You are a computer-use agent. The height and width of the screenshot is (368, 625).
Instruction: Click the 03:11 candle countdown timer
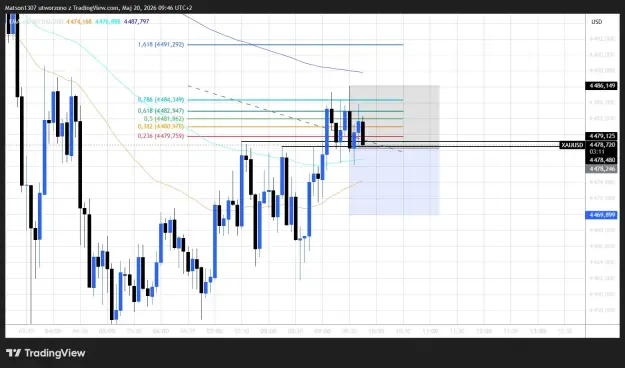click(597, 152)
